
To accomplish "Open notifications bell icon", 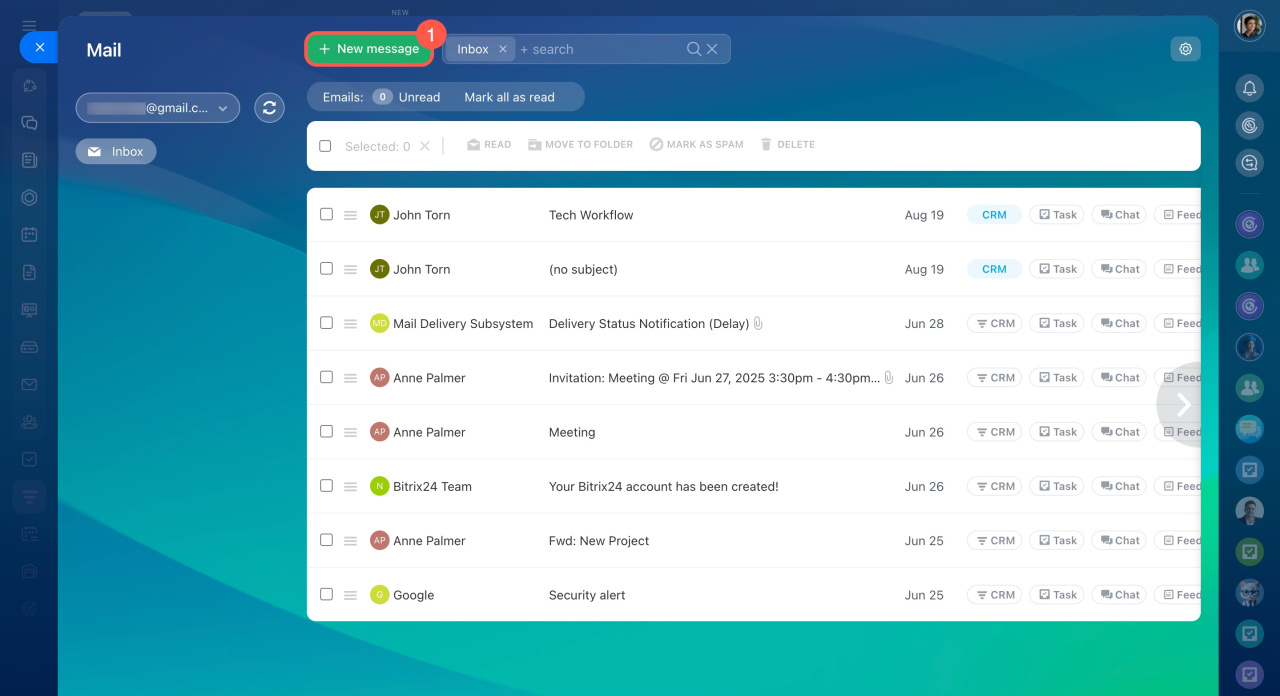I will [1250, 89].
